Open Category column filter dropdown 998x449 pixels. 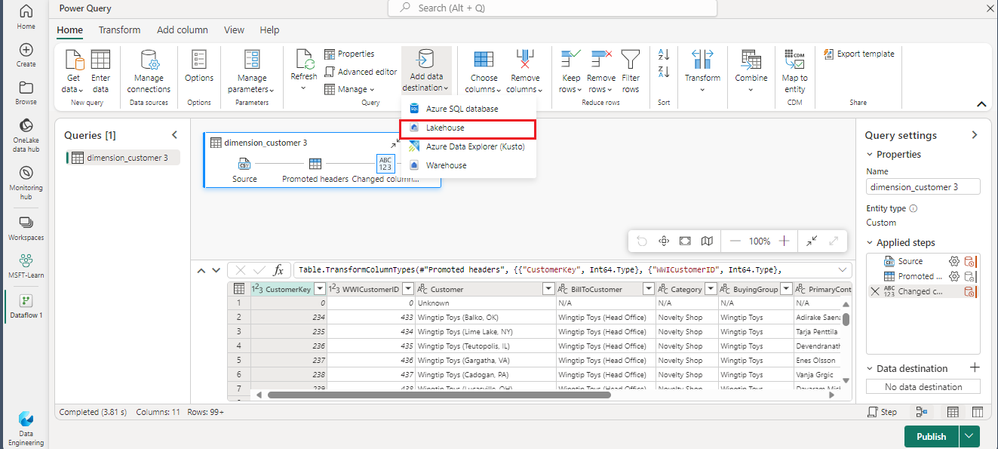pos(710,289)
